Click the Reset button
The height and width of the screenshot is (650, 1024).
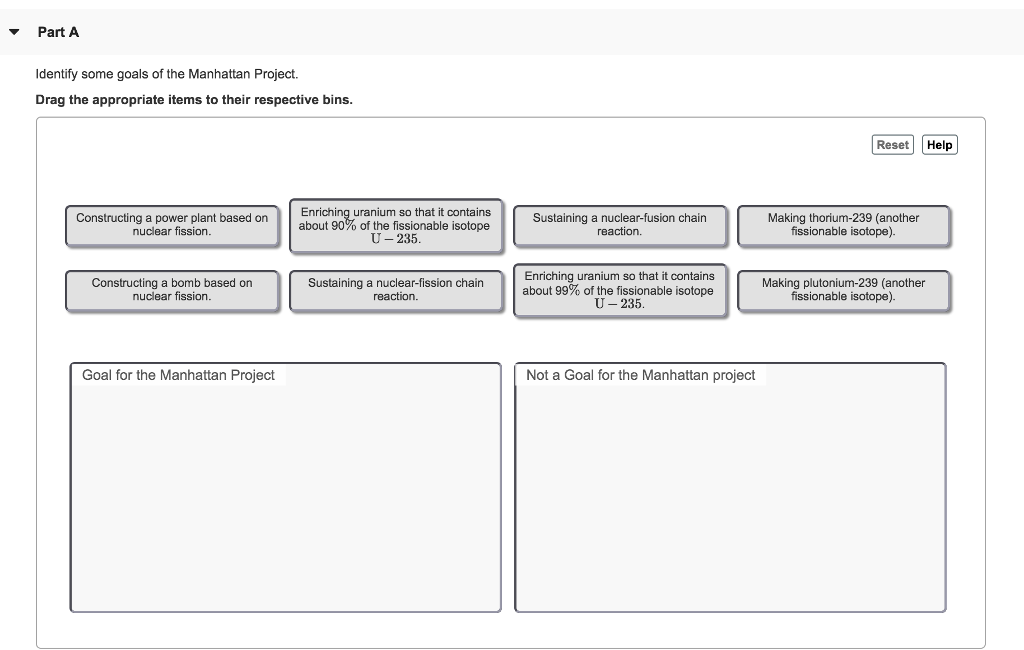pyautogui.click(x=892, y=144)
